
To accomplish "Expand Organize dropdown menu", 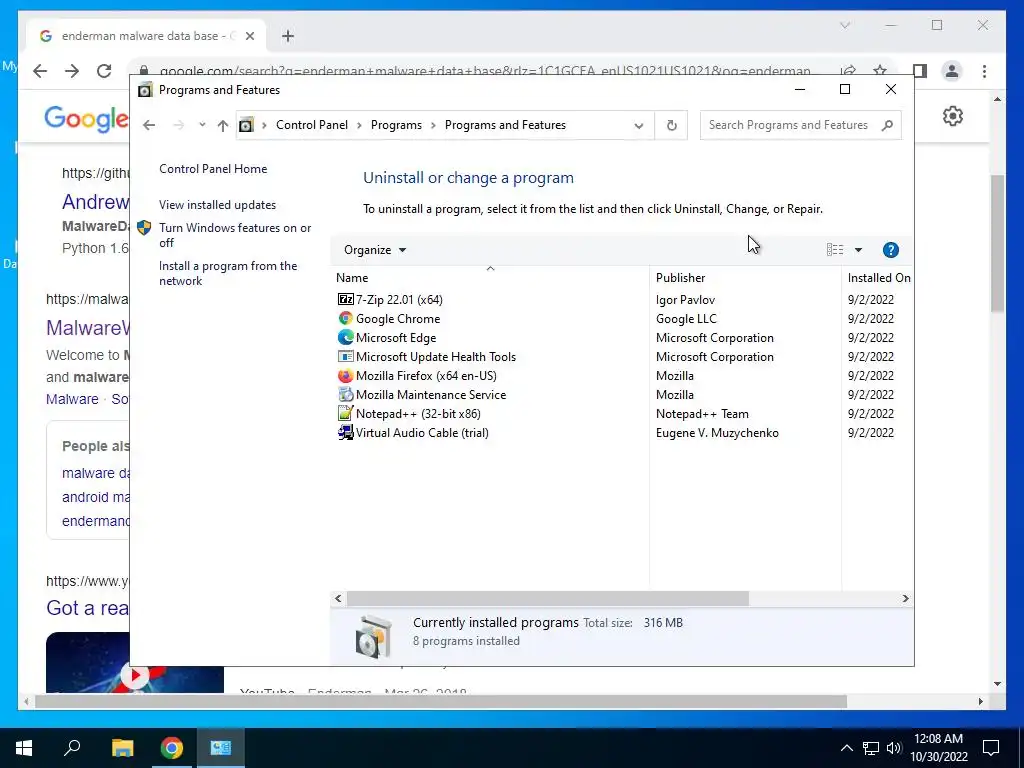I will [375, 249].
